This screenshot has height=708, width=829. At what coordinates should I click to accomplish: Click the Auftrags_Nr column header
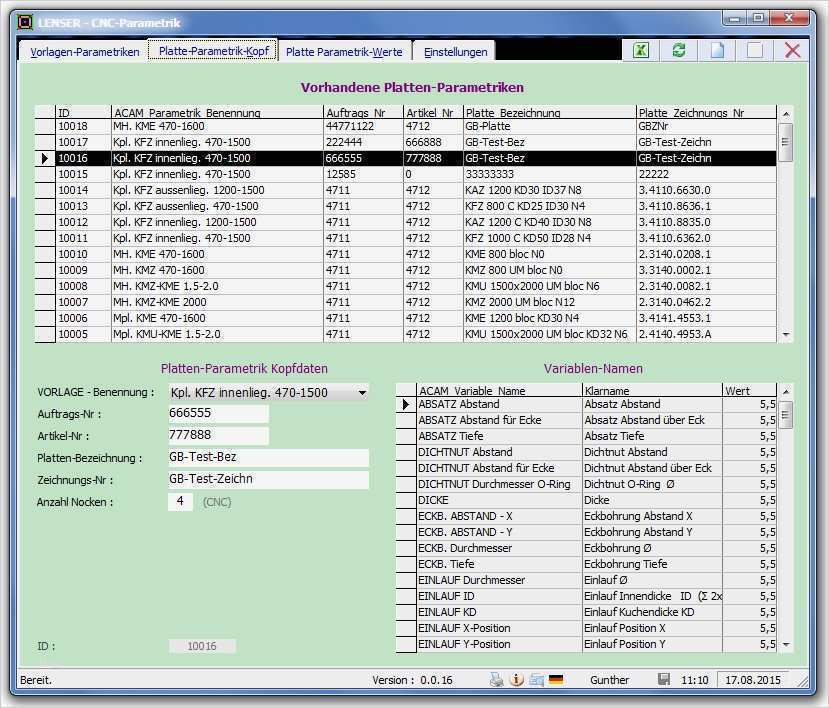(363, 113)
